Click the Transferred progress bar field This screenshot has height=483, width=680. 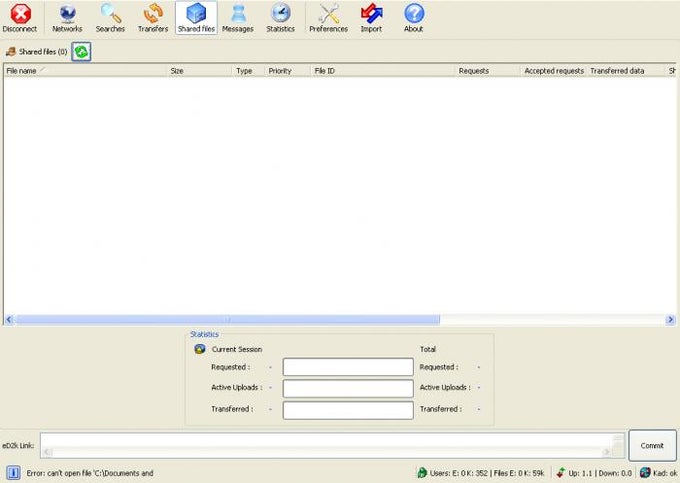[348, 410]
